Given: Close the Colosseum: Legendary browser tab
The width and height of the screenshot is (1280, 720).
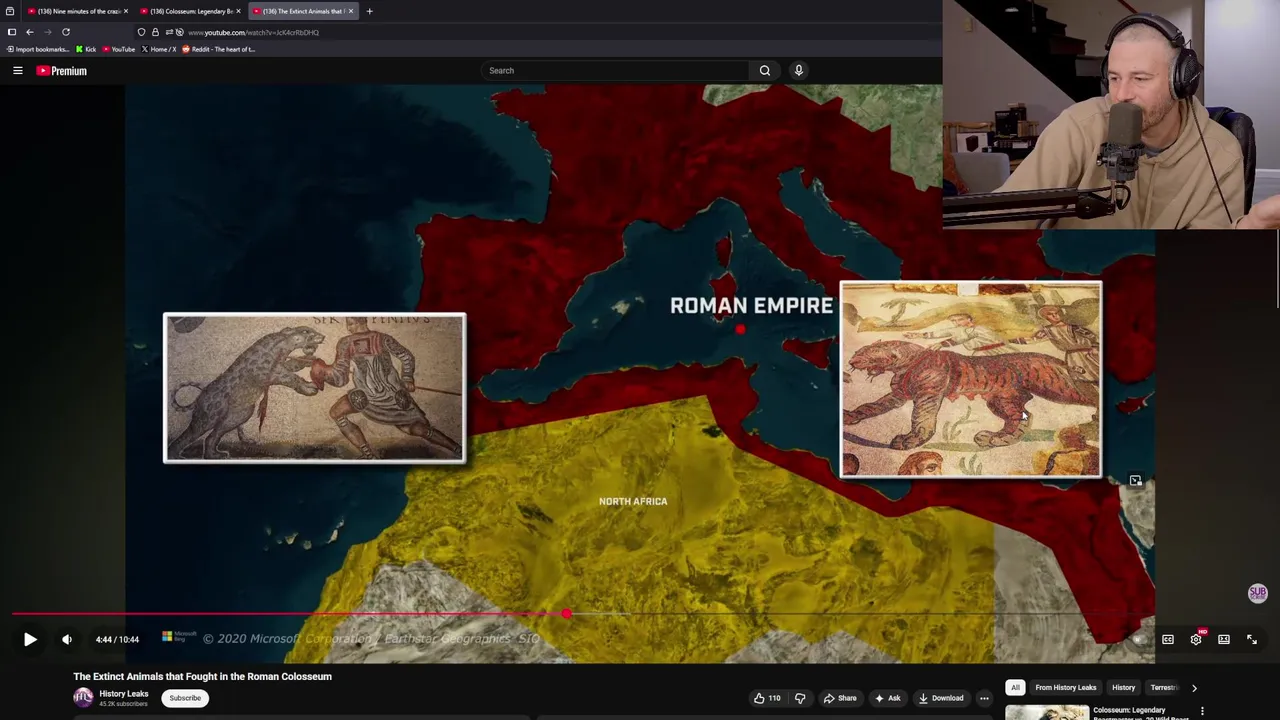Looking at the screenshot, I should (x=238, y=11).
